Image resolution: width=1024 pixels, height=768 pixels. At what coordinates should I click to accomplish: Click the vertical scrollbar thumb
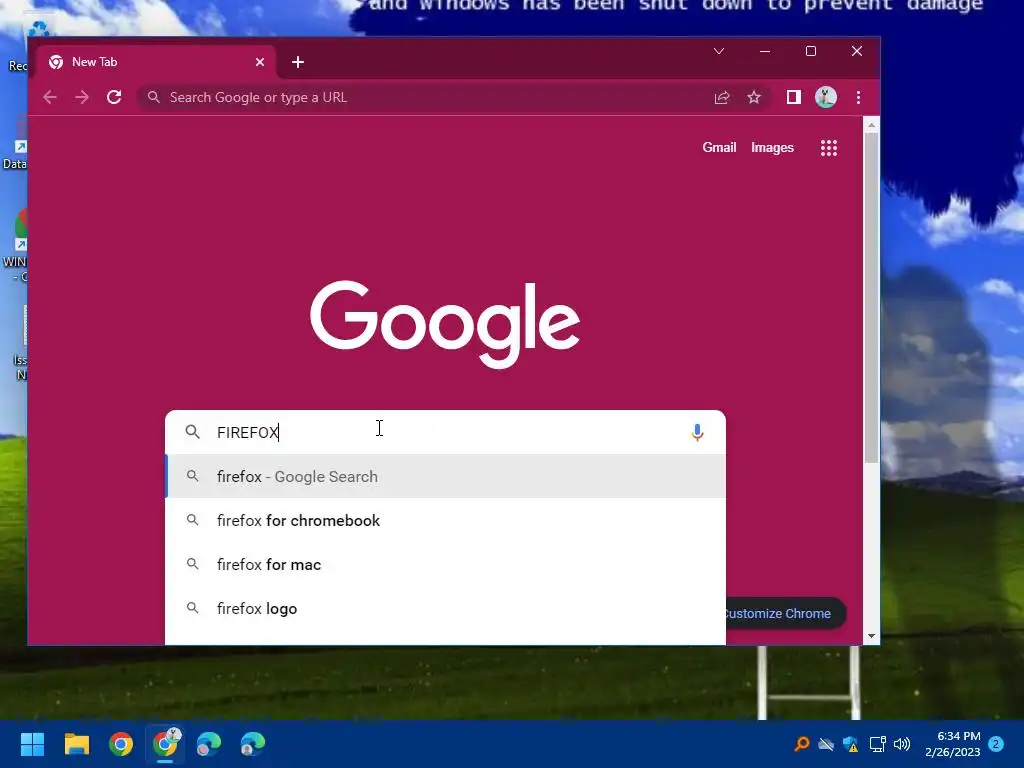click(871, 297)
